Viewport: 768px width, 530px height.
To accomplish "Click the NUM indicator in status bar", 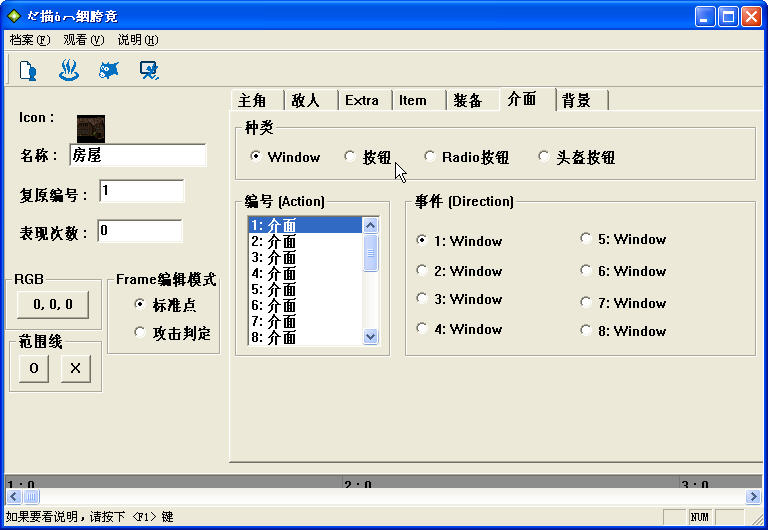I will 700,517.
